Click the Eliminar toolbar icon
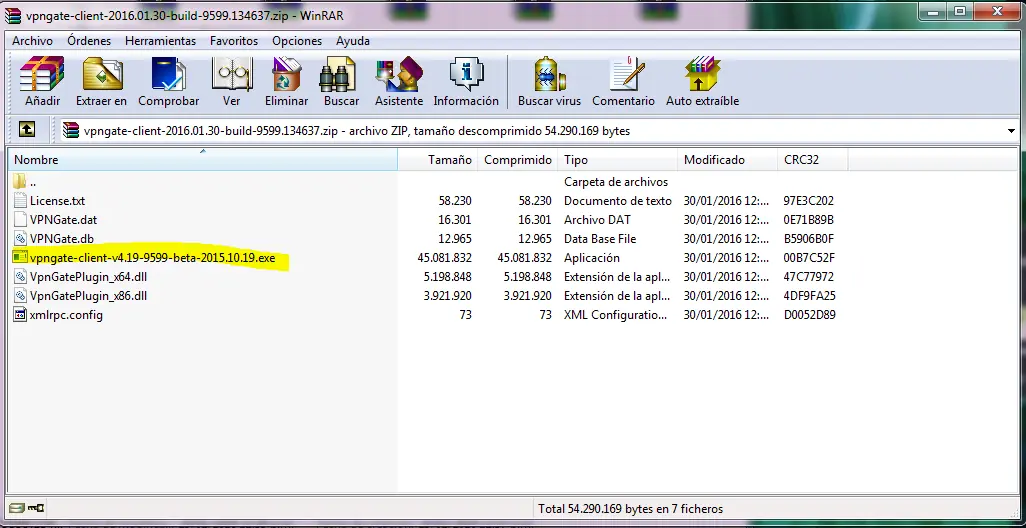The image size is (1026, 528). coord(287,74)
